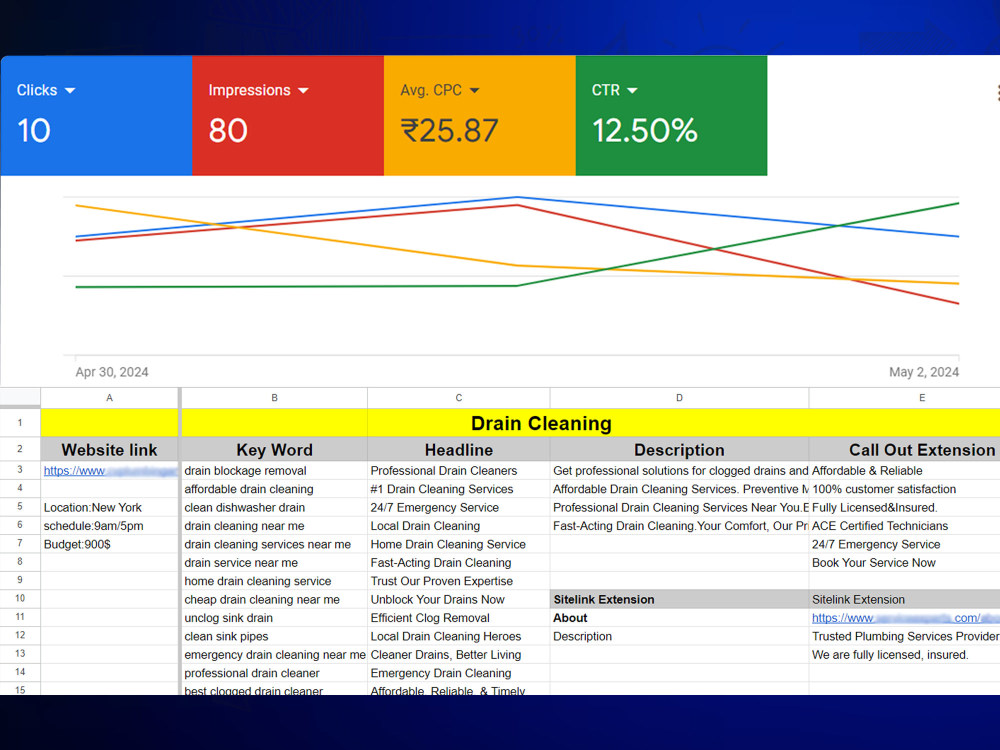1000x750 pixels.
Task: Click the Website link header cell
Action: tap(110, 450)
